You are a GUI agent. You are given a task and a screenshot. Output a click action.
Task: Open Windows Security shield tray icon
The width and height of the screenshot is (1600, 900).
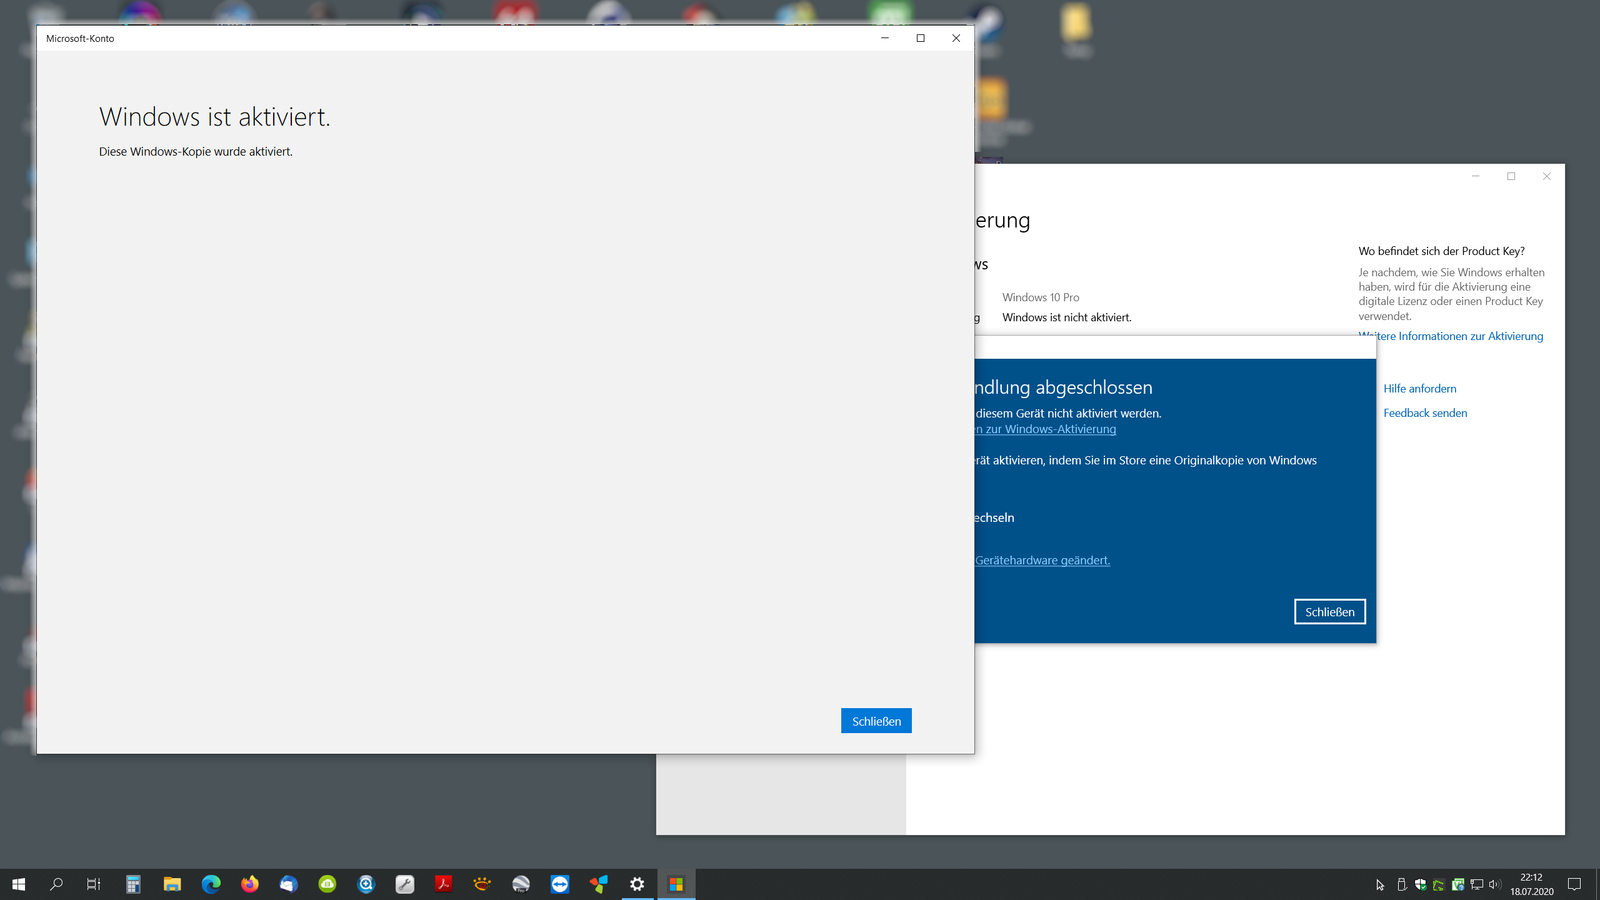pos(1420,885)
